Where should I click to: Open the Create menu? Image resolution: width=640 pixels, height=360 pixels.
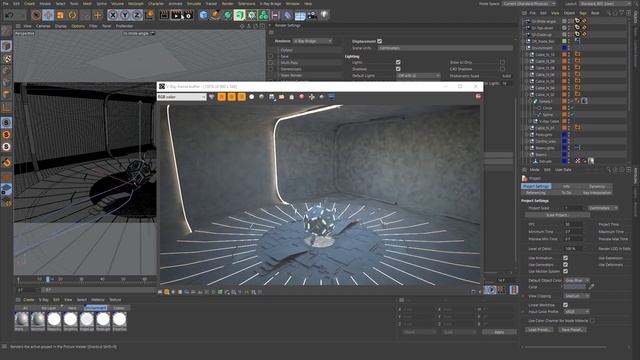(29, 3)
